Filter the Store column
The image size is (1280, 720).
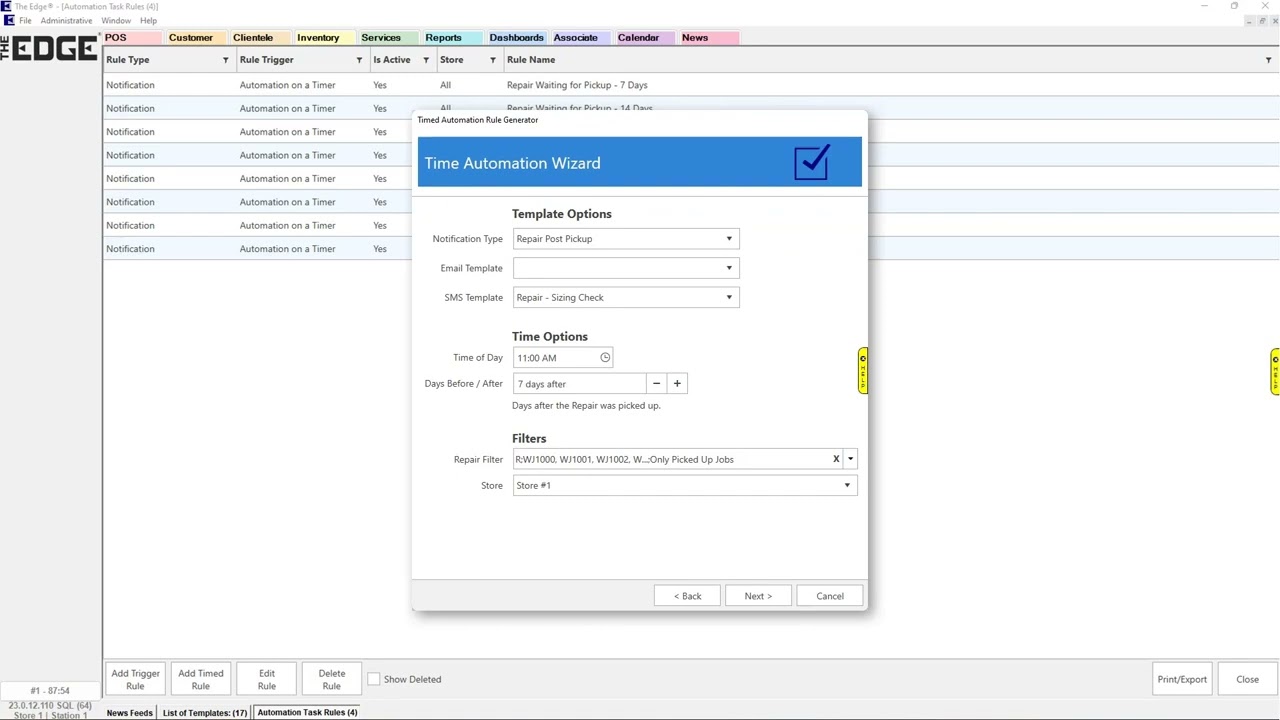[493, 60]
